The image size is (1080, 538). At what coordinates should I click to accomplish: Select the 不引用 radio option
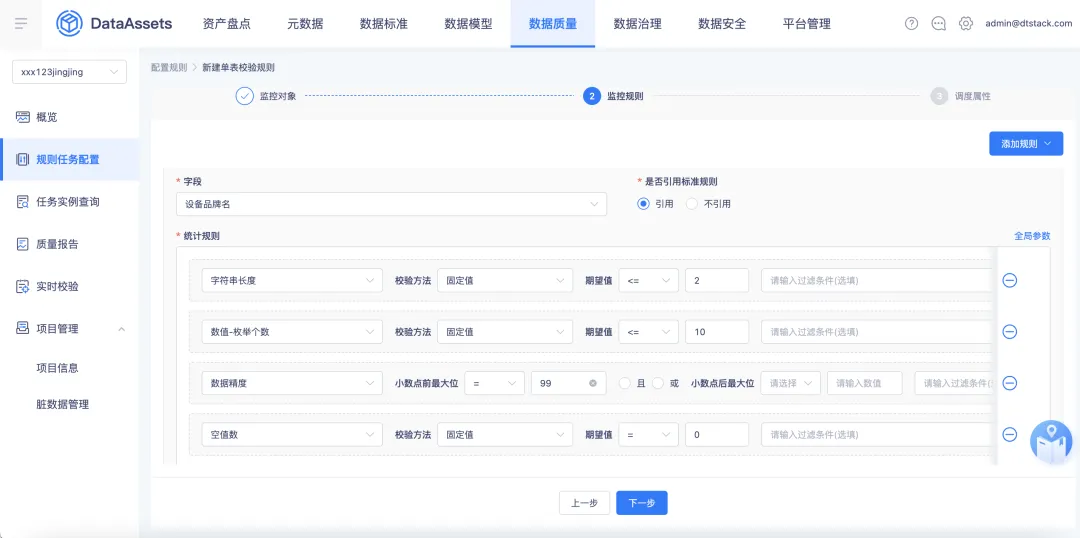point(692,204)
